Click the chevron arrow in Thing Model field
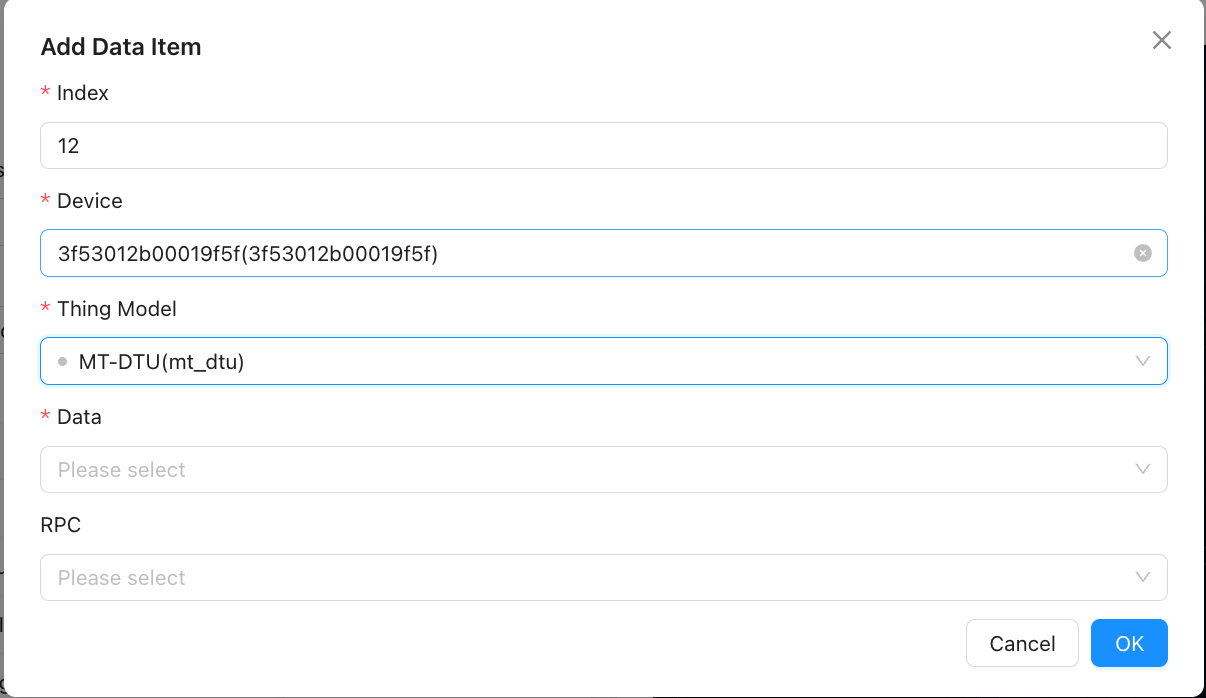The image size is (1206, 698). coord(1143,361)
